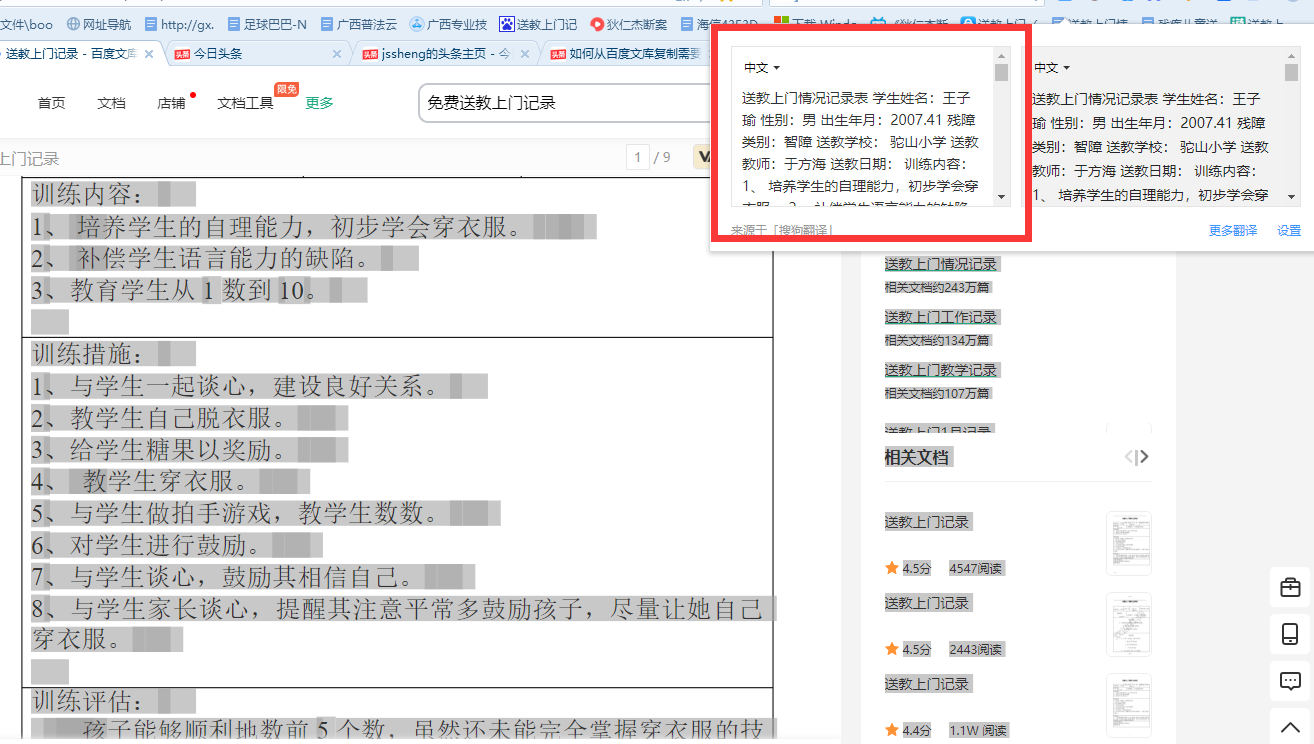Viewport: 1314px width, 744px height.
Task: Click the next arrow beside 相关文档 heading
Action: coord(1142,456)
